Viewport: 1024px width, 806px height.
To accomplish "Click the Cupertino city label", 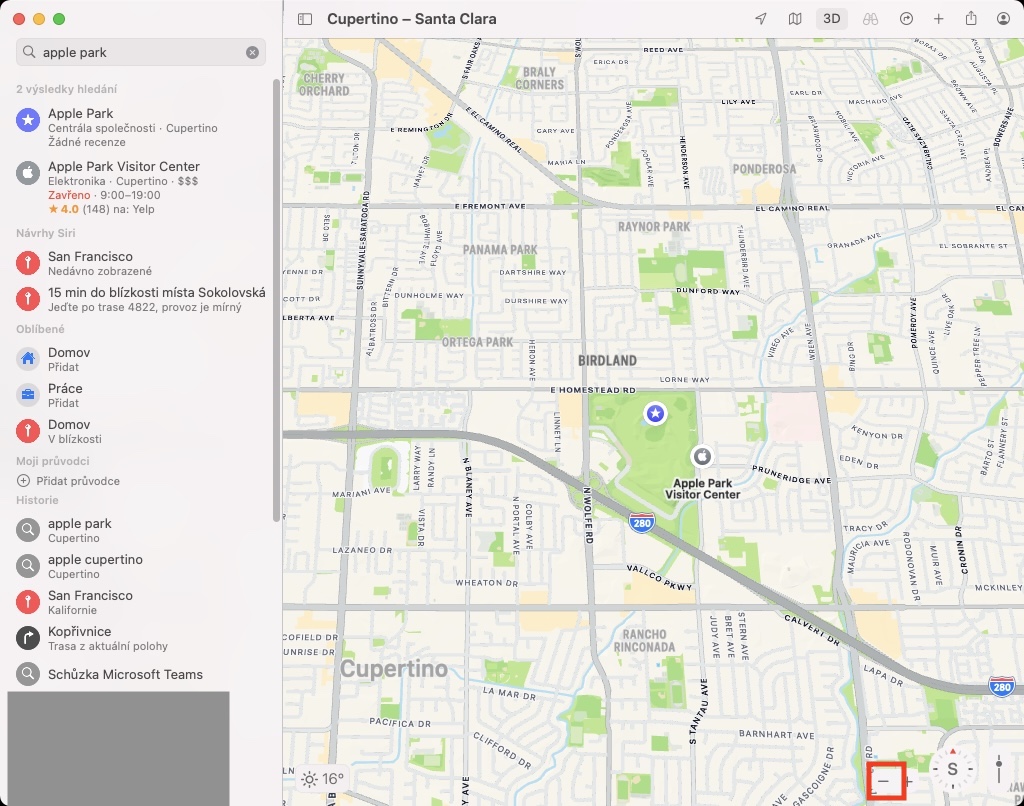I will tap(394, 669).
